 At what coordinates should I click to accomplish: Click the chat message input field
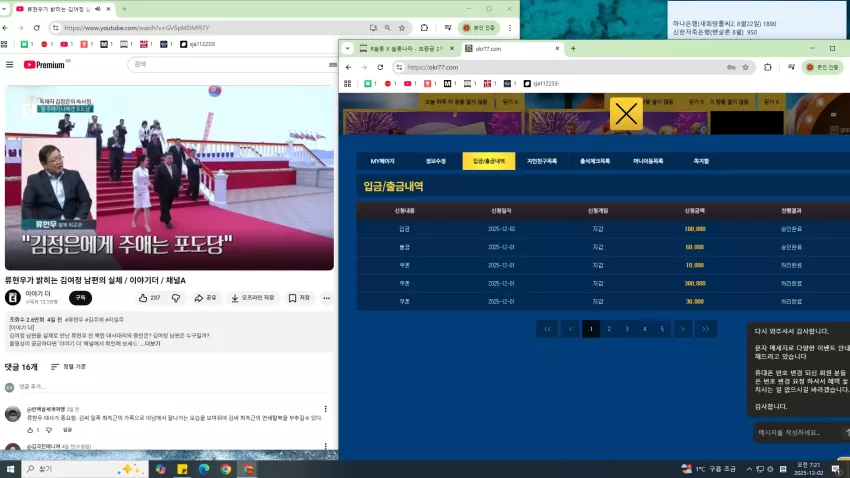click(x=797, y=432)
